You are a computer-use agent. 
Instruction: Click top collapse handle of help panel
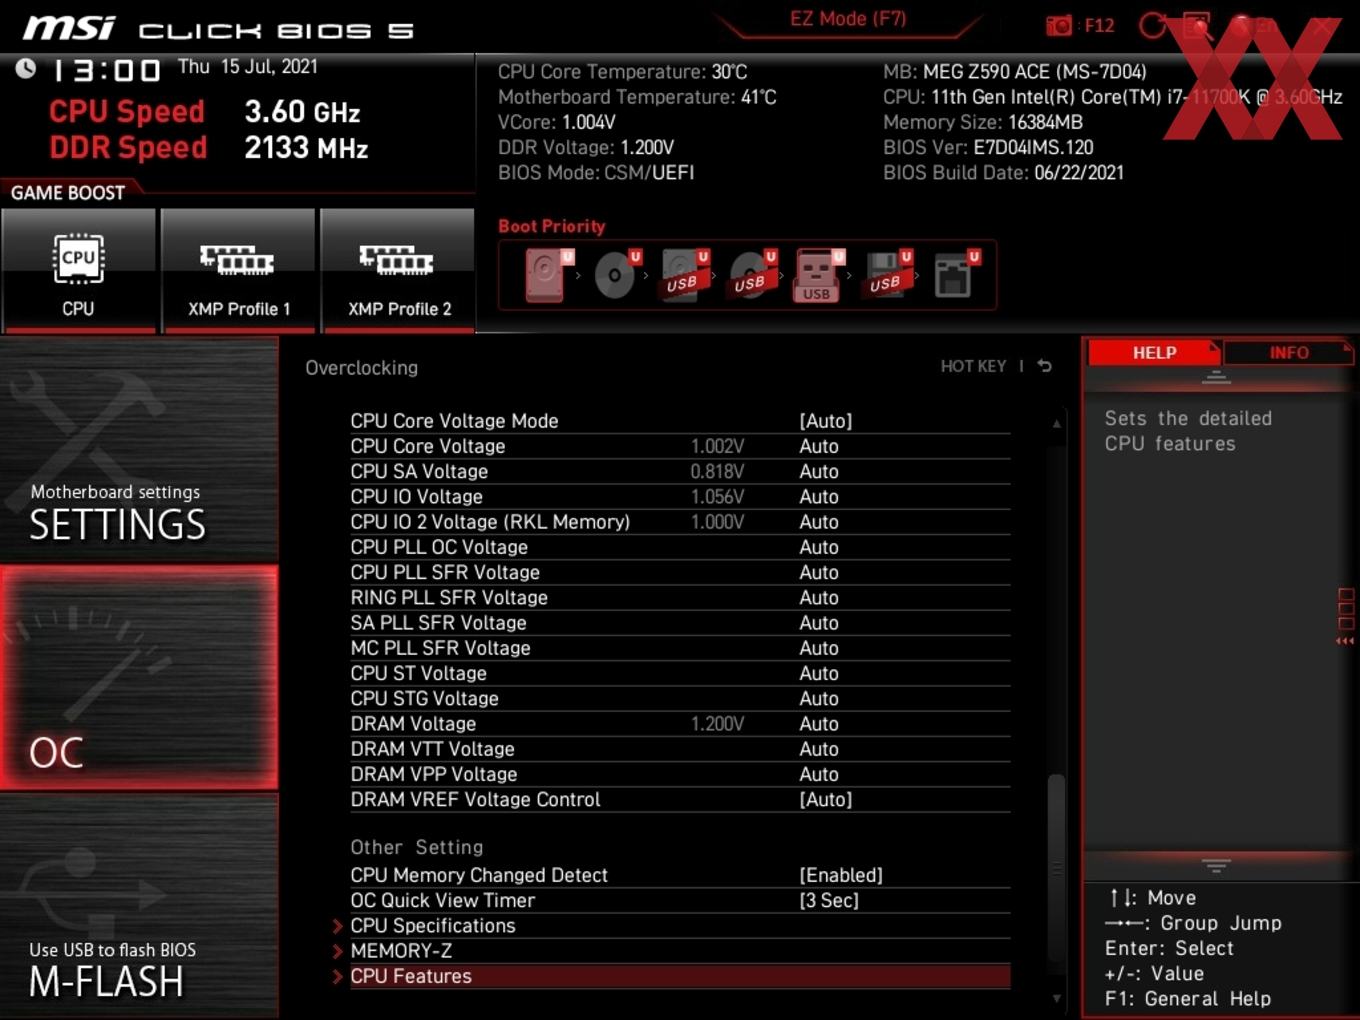click(1216, 378)
